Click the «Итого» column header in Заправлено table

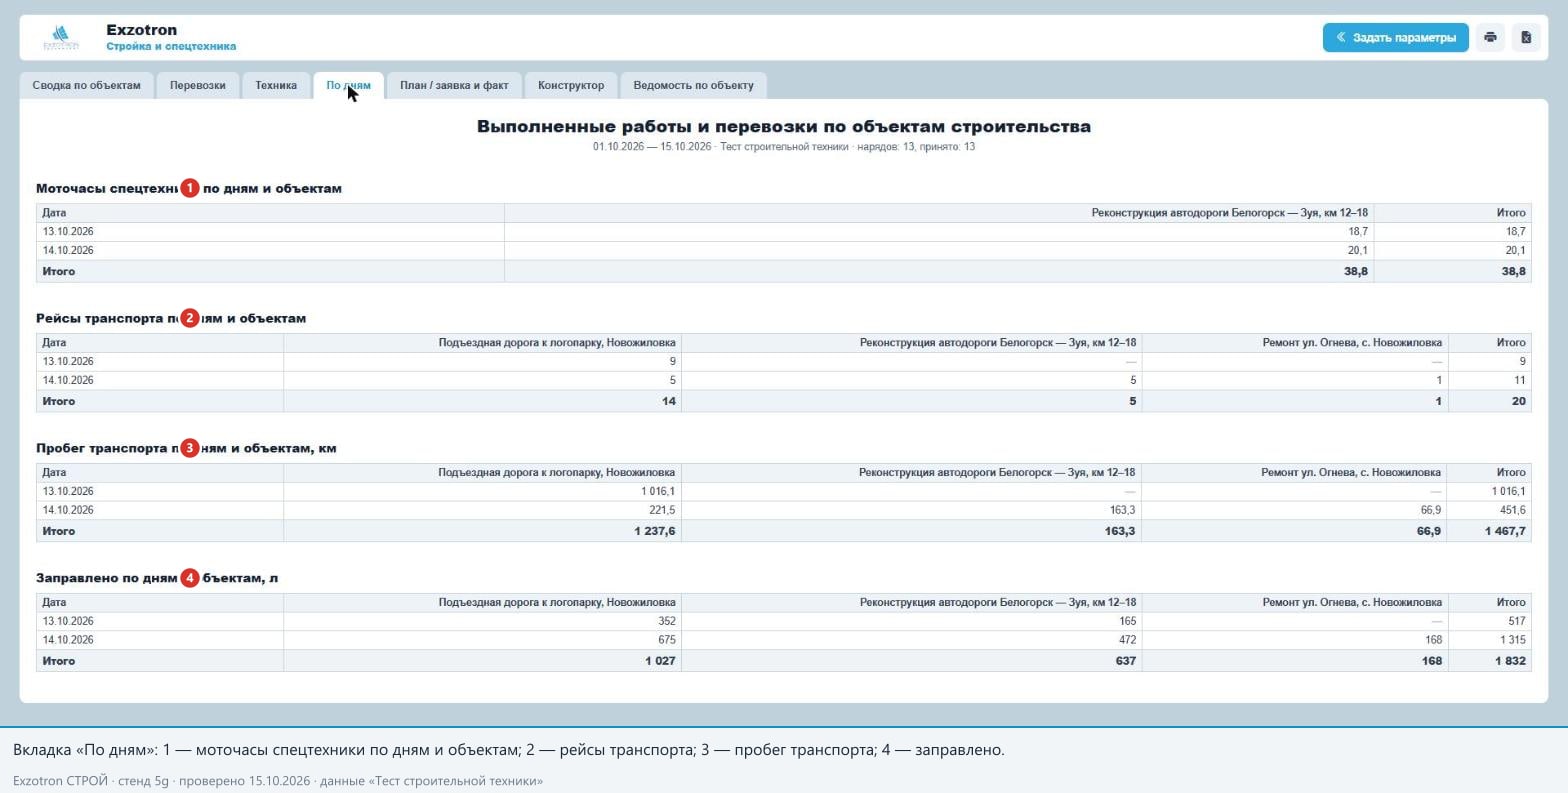pos(1511,602)
